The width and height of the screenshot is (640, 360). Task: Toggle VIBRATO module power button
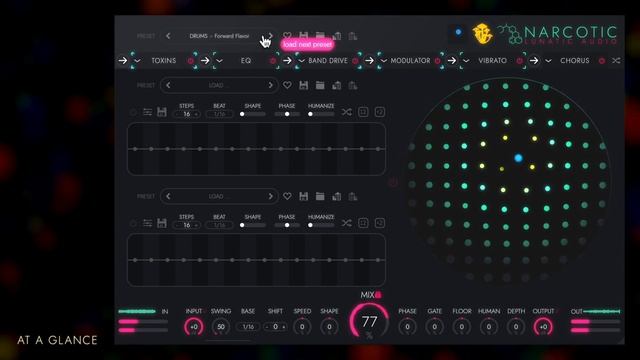tap(519, 61)
